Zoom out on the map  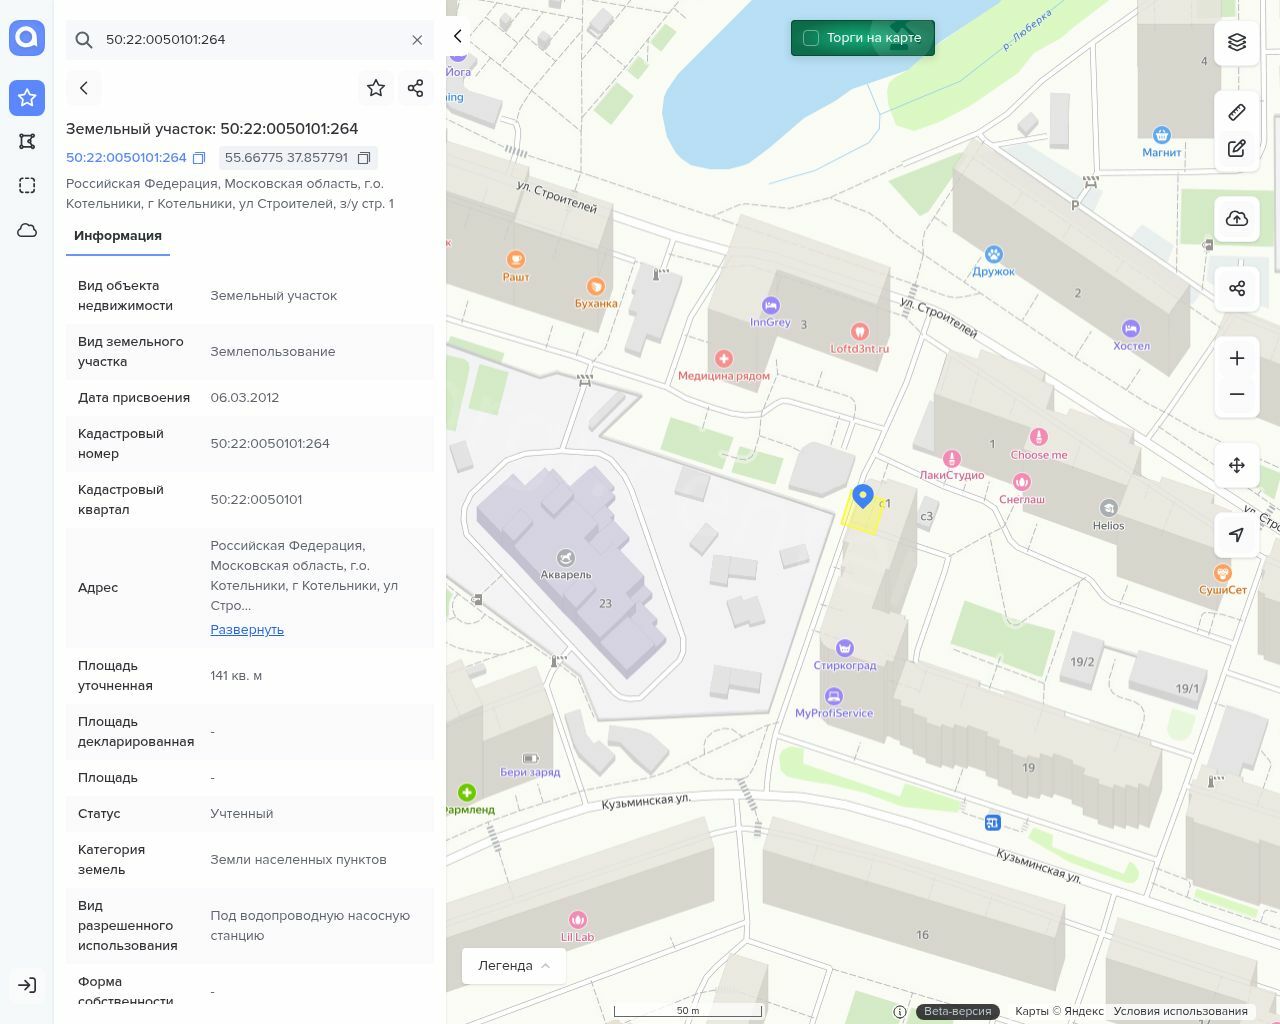tap(1237, 394)
